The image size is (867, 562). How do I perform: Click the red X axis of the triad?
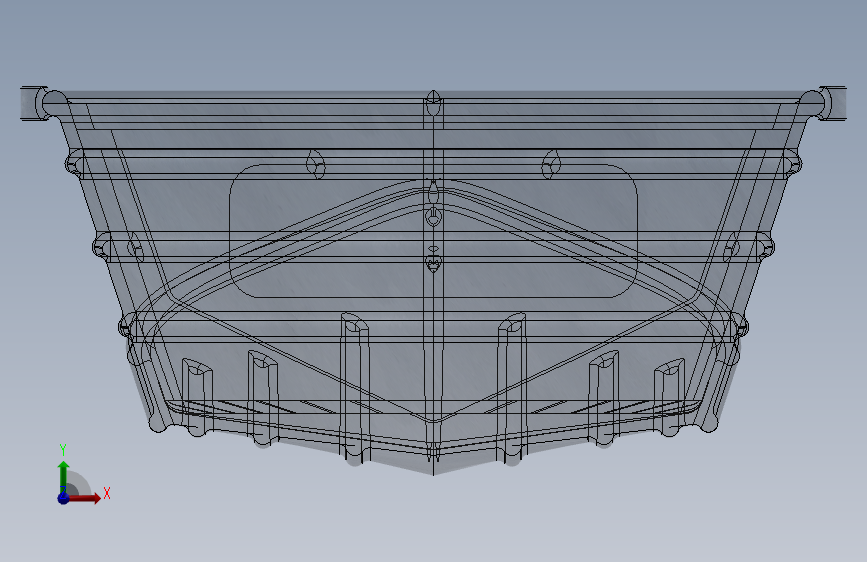point(84,498)
